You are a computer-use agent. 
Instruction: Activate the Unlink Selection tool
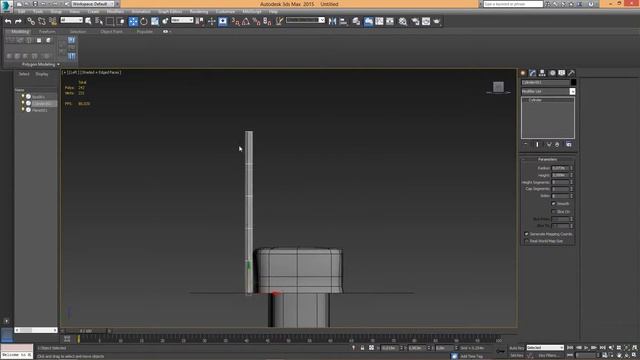pyautogui.click(x=42, y=21)
